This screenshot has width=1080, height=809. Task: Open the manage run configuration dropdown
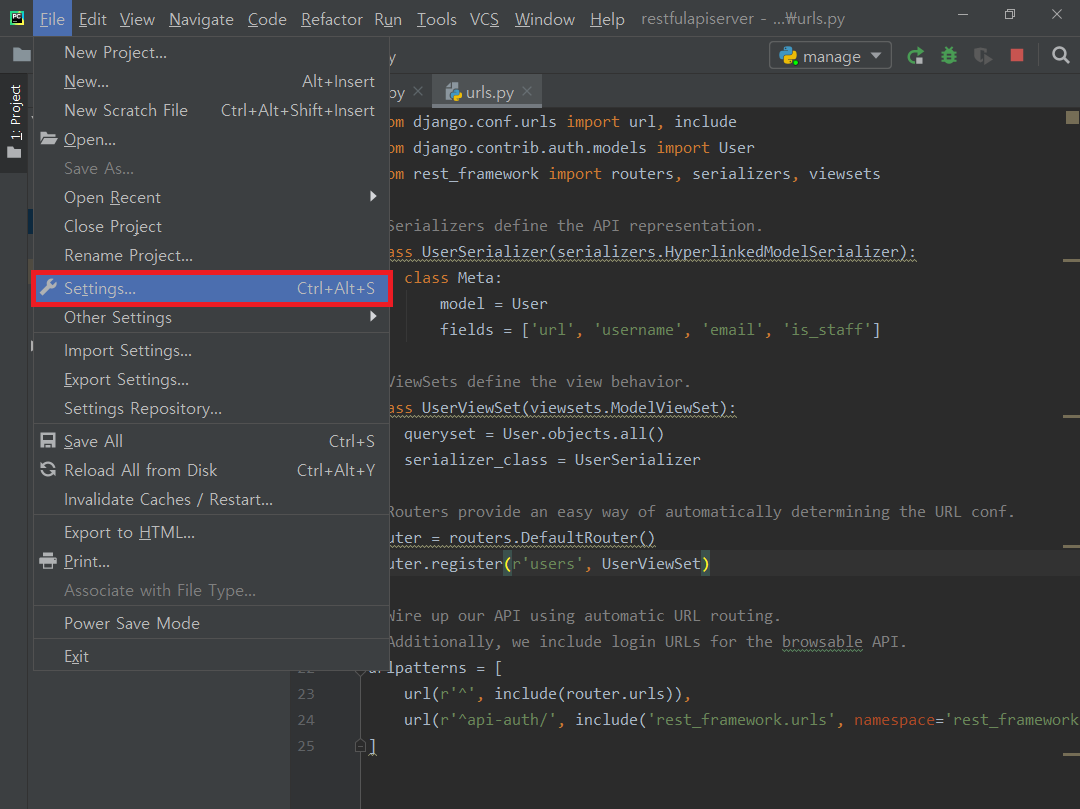tap(830, 56)
